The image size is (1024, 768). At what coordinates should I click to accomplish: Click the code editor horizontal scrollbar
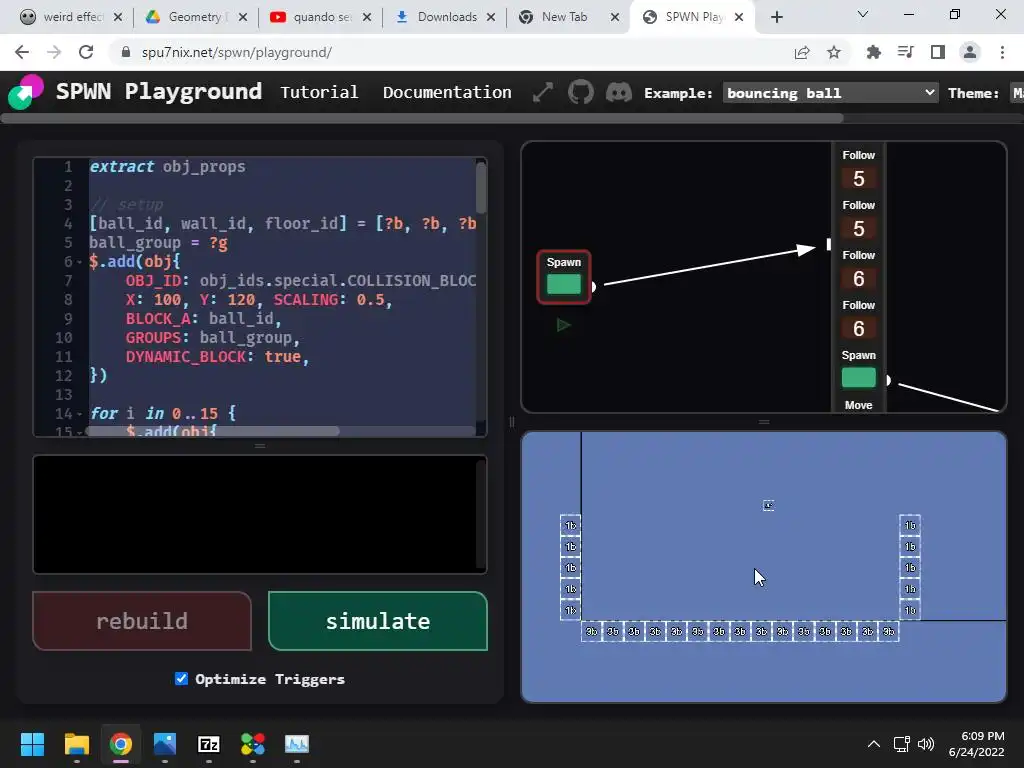213,431
